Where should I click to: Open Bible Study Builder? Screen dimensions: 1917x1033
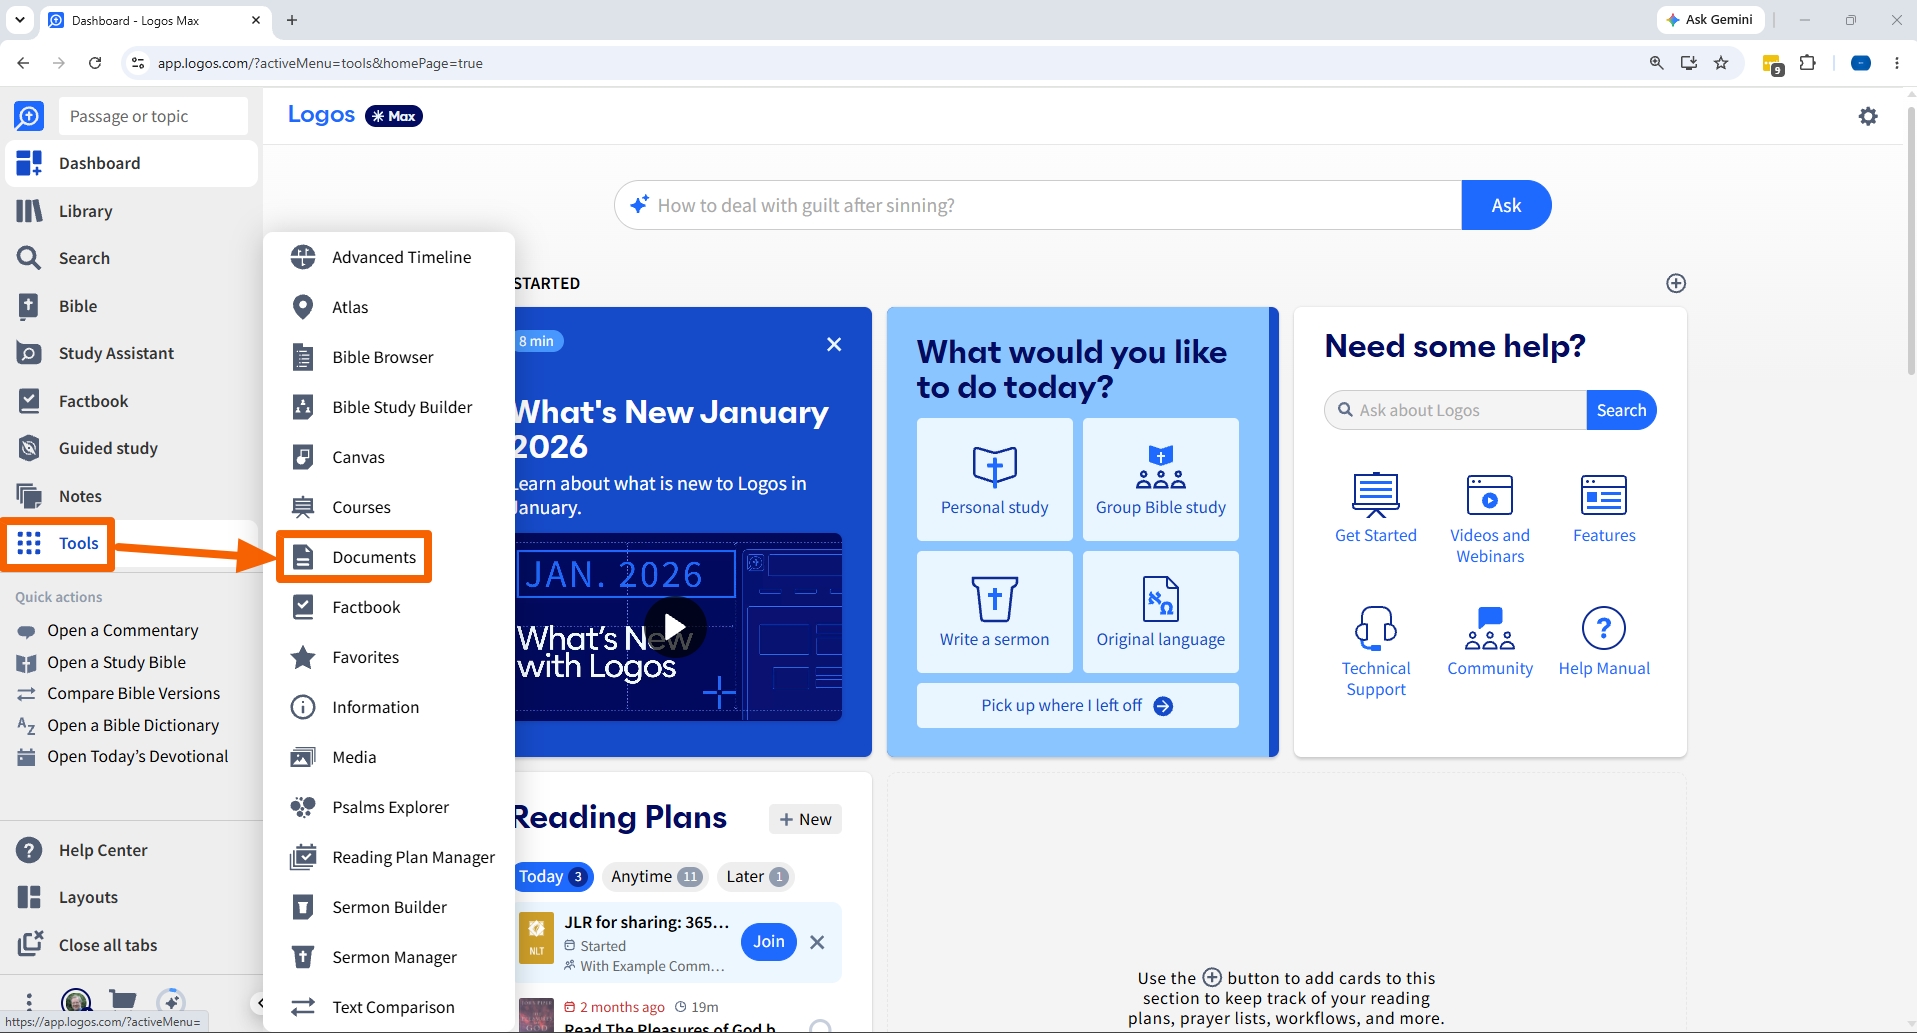pyautogui.click(x=389, y=407)
